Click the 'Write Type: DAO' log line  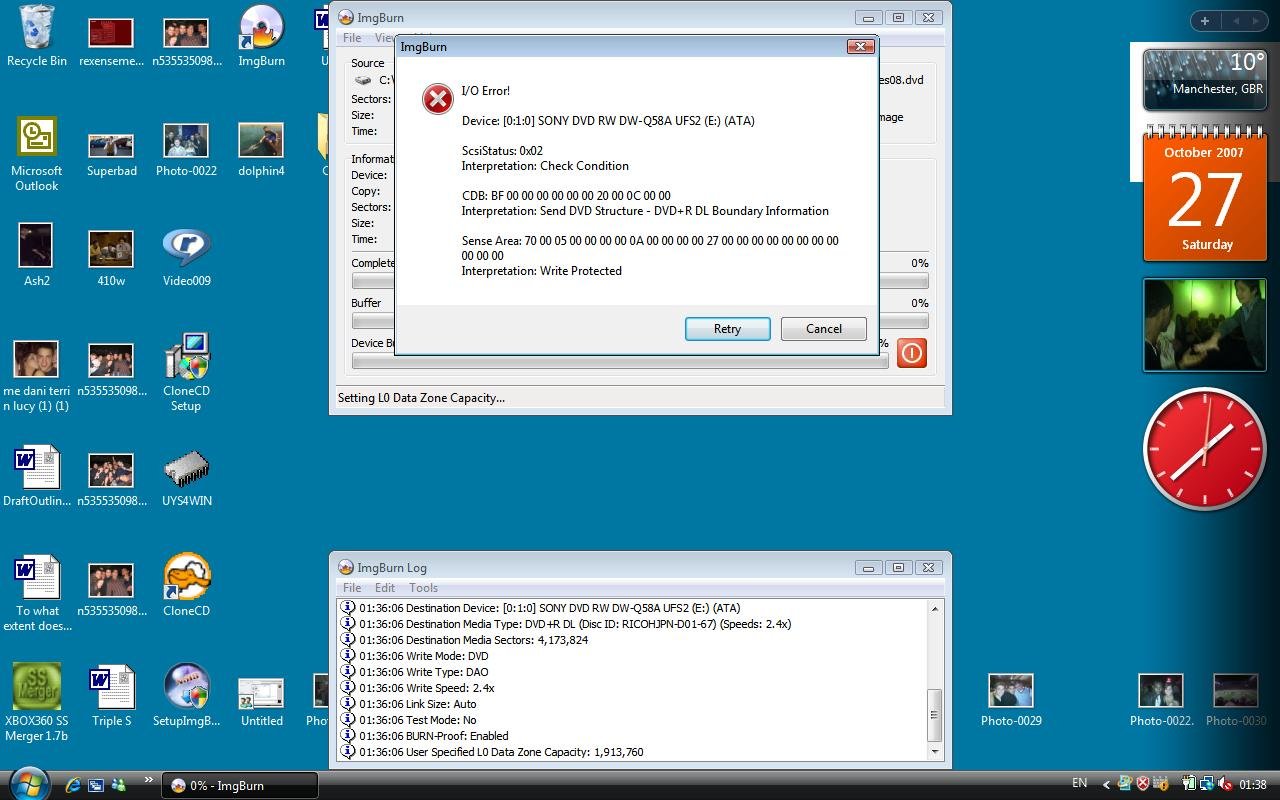point(424,672)
